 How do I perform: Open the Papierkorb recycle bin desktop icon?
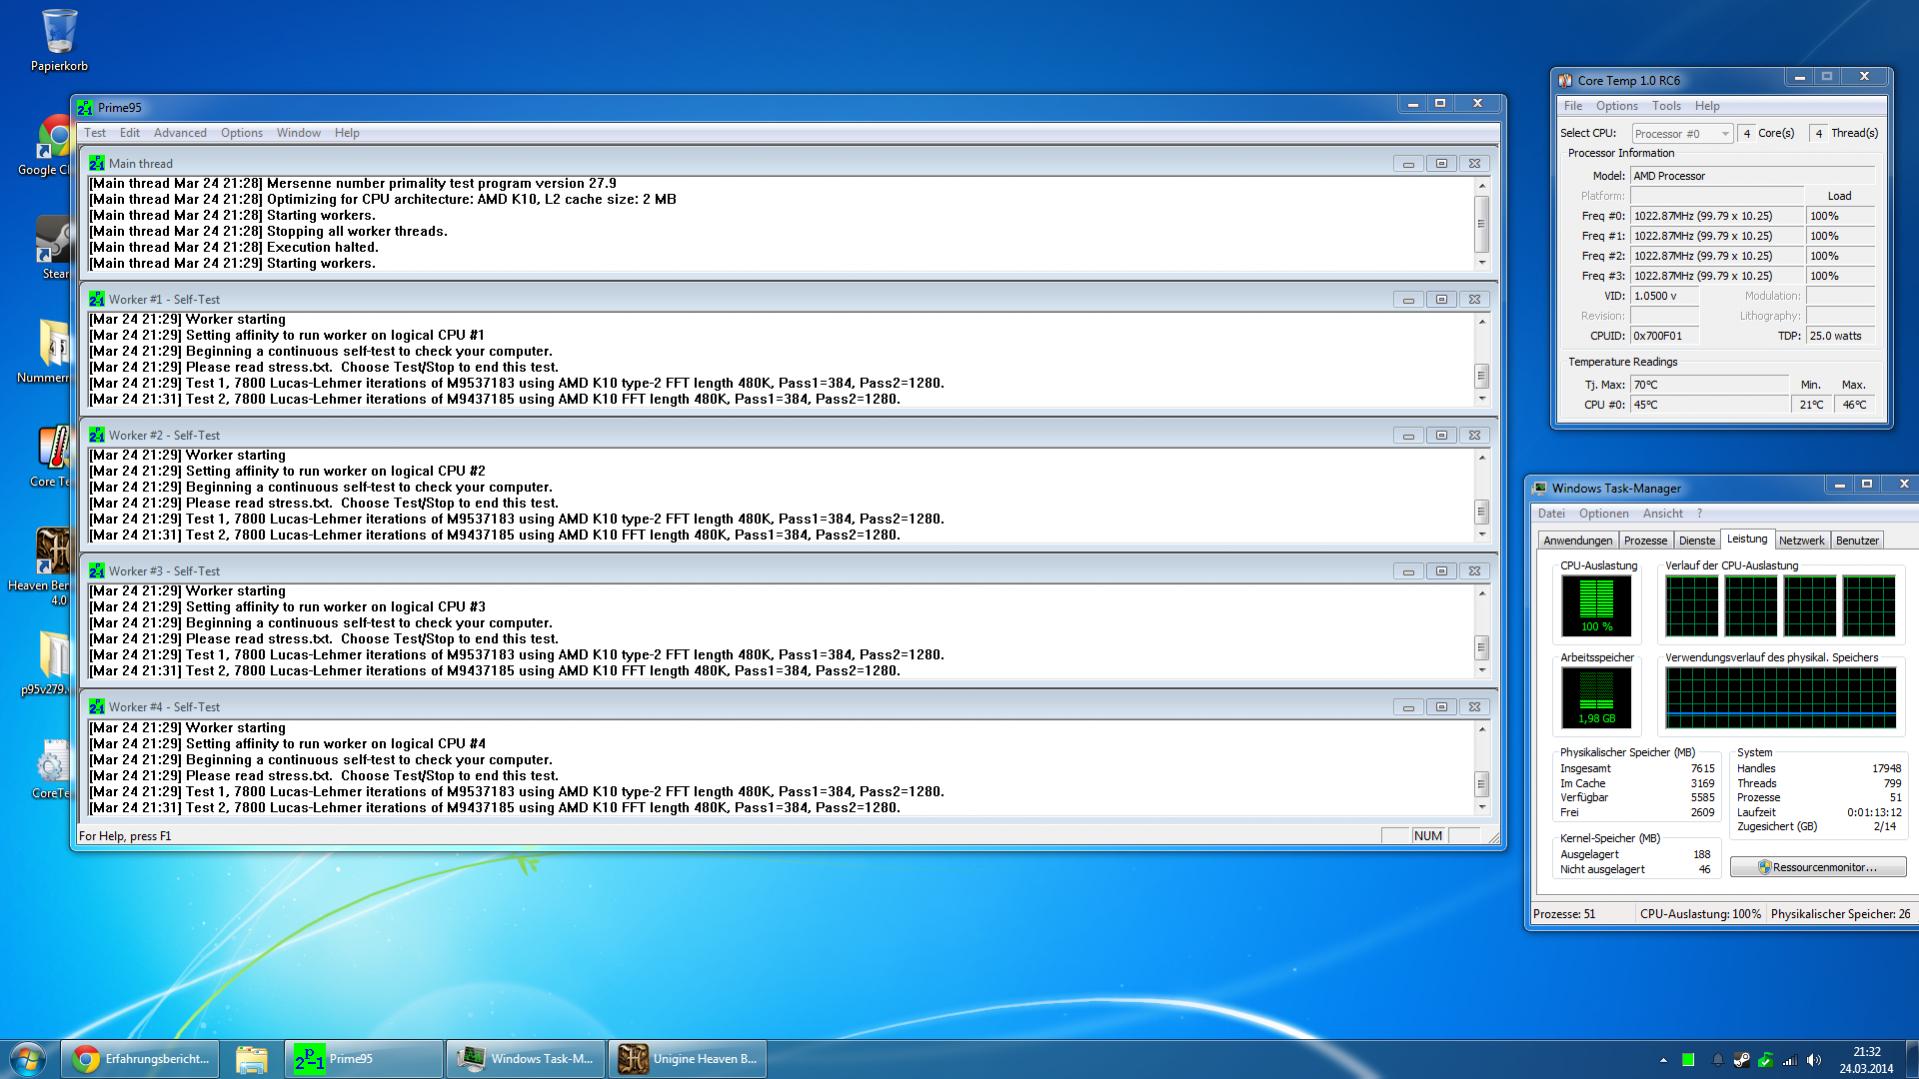[59, 40]
